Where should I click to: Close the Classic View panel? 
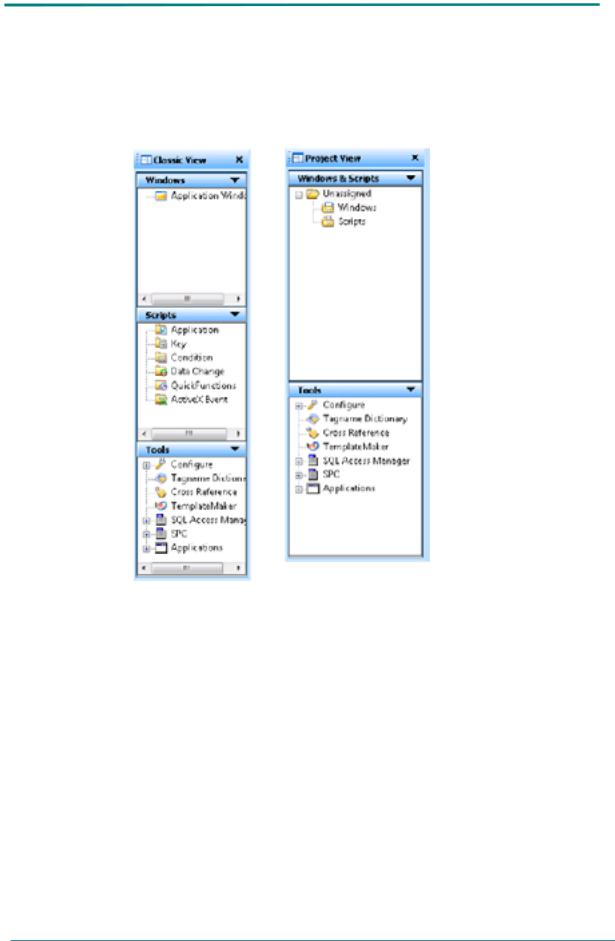click(239, 160)
